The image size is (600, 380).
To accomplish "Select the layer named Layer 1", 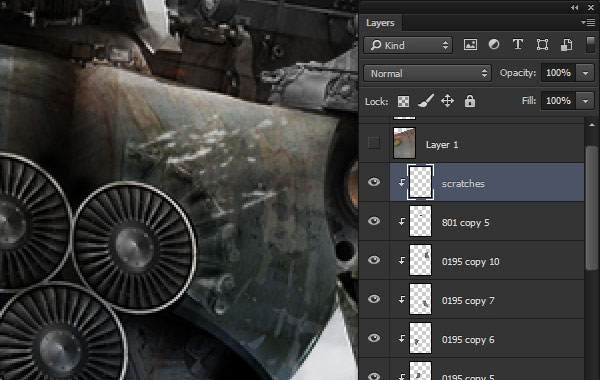I will coord(442,145).
